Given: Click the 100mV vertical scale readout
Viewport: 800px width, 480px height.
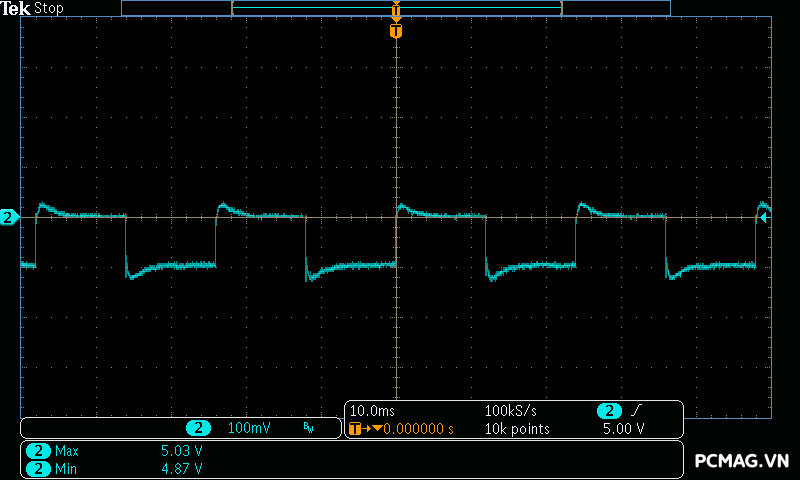Looking at the screenshot, I should (x=248, y=428).
